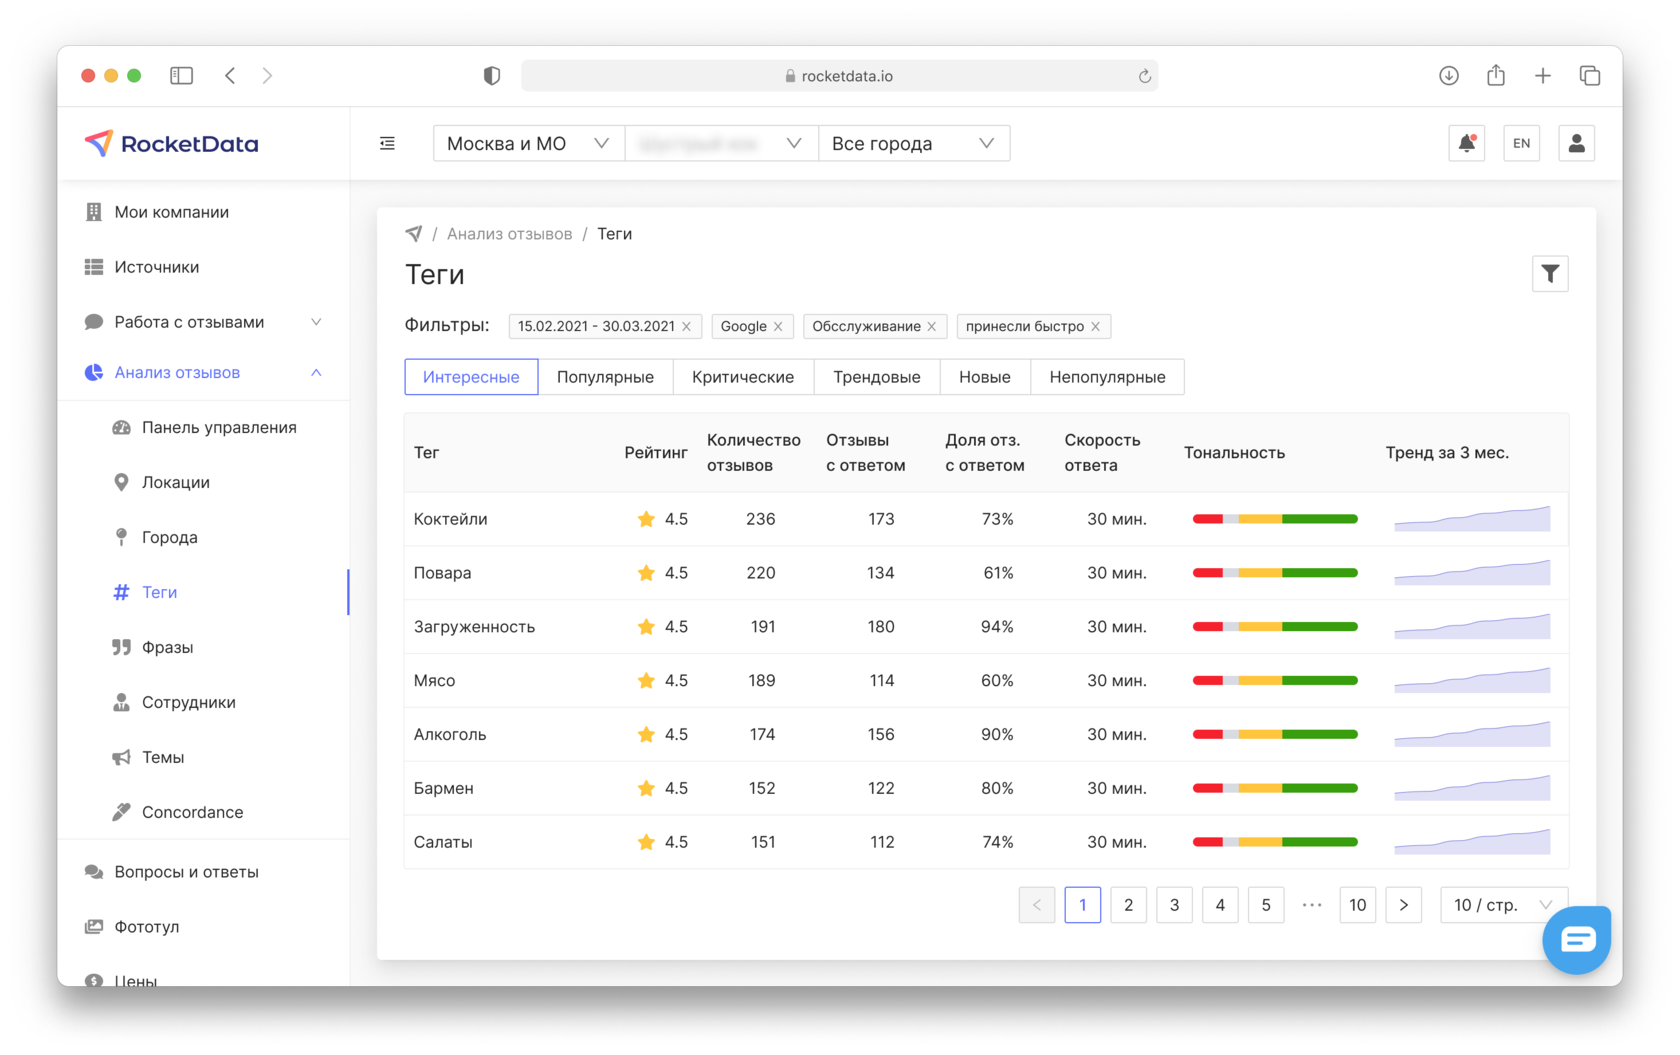
Task: Reload the page in Safari
Action: 1145,76
